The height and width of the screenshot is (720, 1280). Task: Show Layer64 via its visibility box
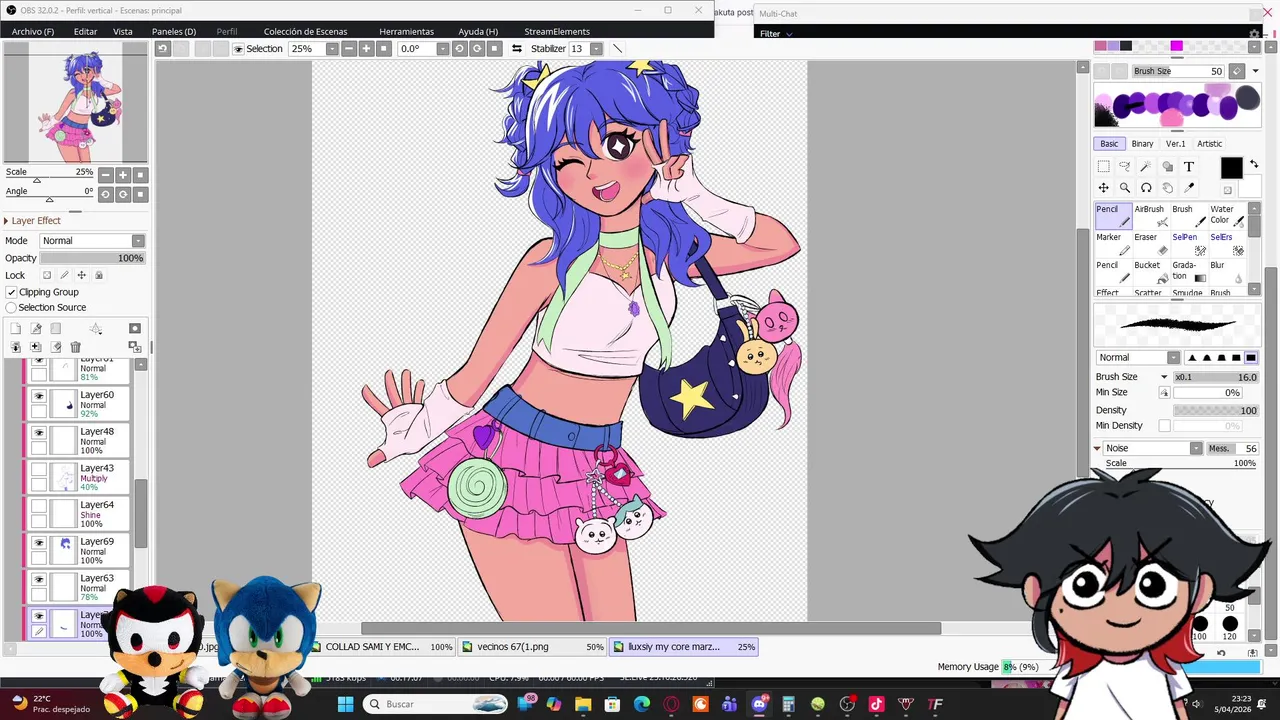pos(39,506)
